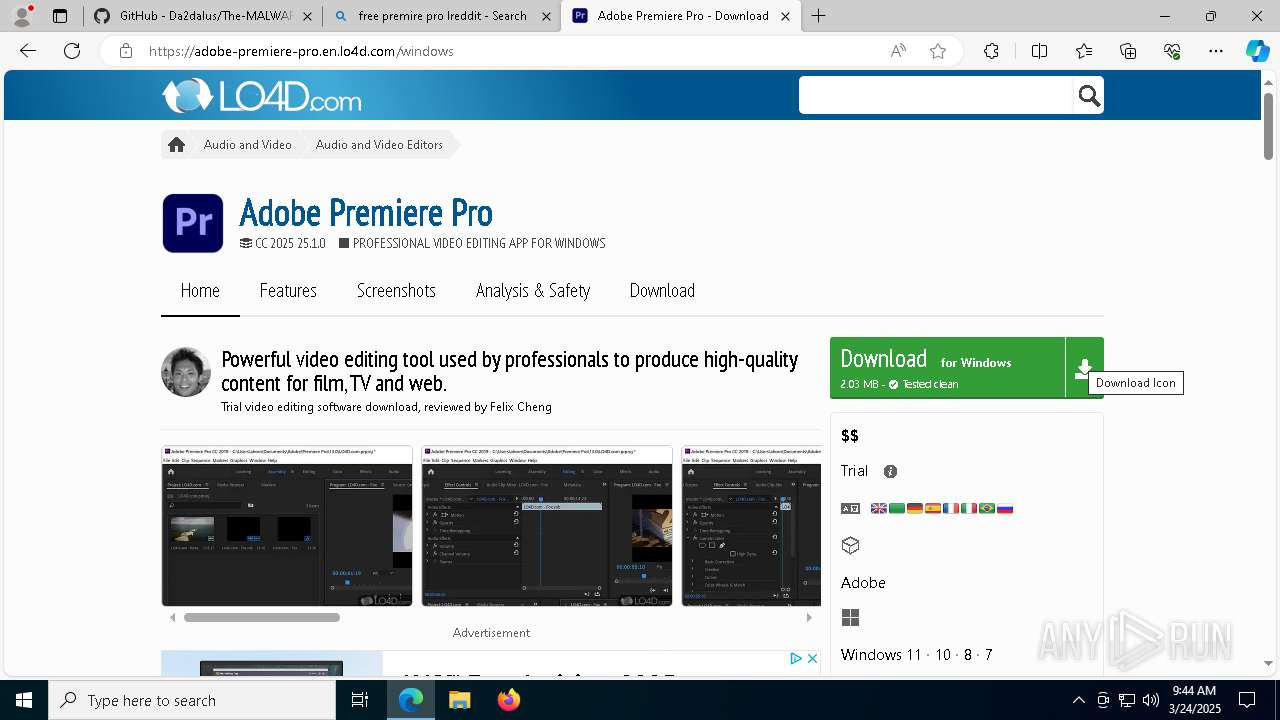Click the green Download for Windows button
Screen dimensions: 1280x720
point(948,368)
